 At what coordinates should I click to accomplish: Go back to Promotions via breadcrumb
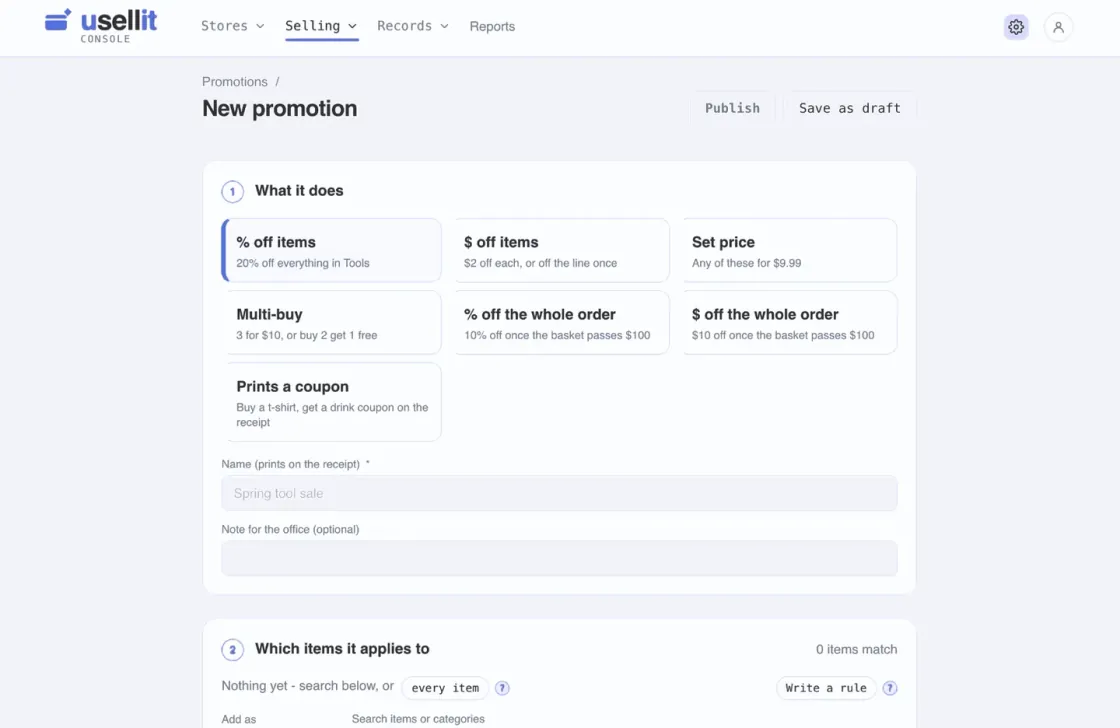[234, 82]
